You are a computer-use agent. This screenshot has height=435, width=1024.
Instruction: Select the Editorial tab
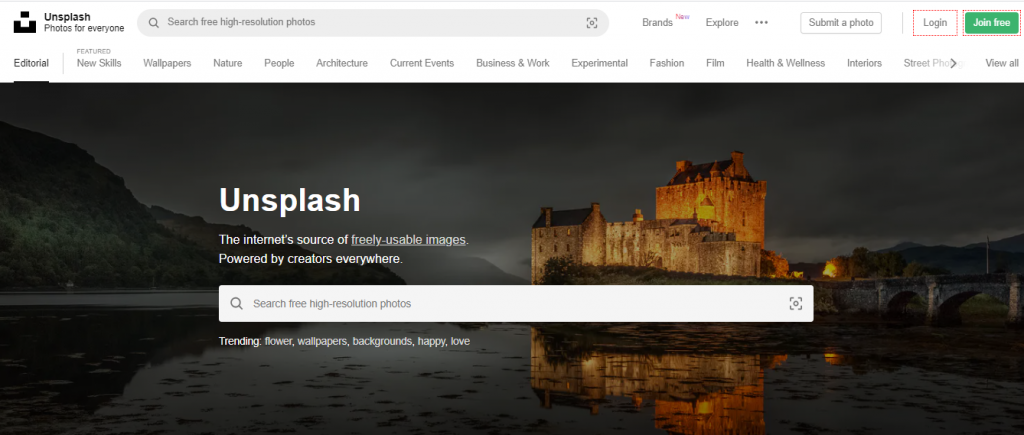click(x=31, y=63)
